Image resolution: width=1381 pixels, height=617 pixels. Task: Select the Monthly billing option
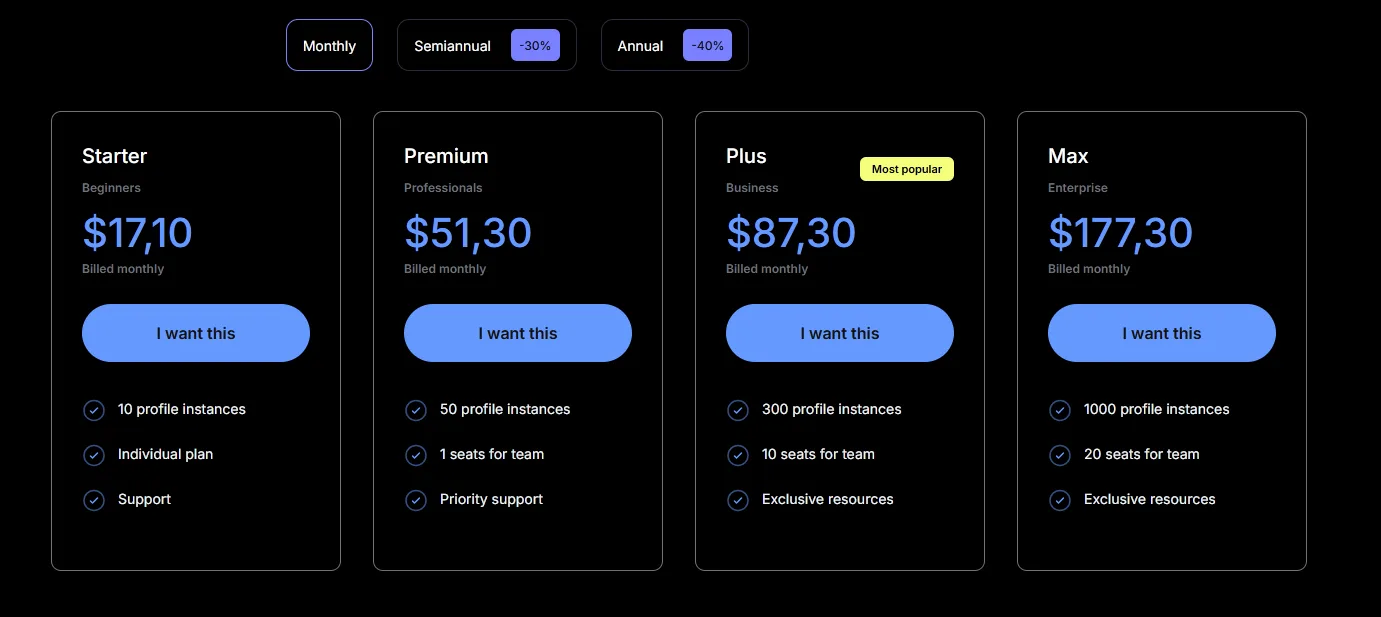(329, 45)
